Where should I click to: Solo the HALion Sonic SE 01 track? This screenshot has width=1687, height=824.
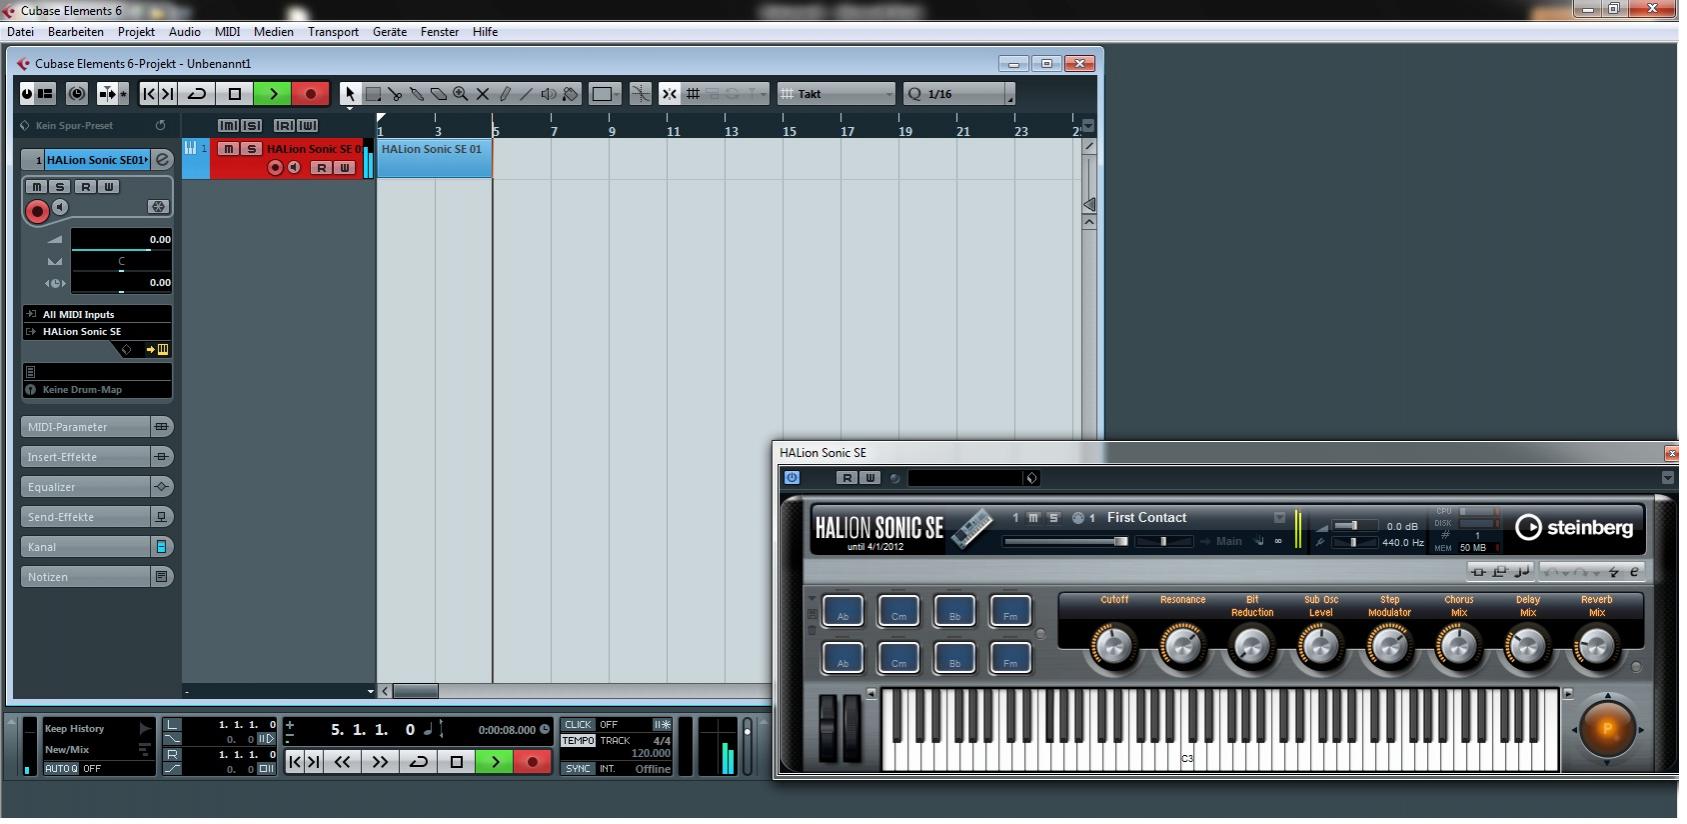click(x=251, y=149)
